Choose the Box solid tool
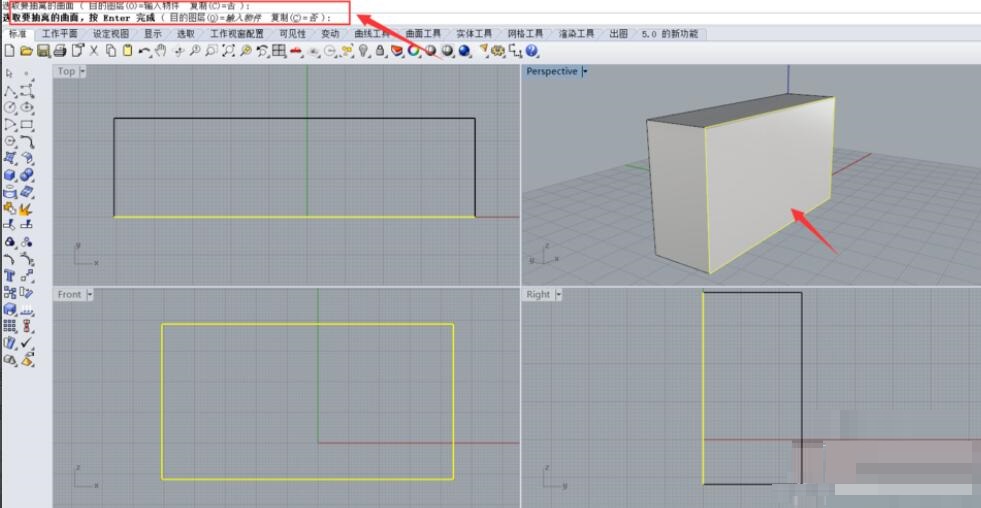This screenshot has width=981, height=508. pyautogui.click(x=10, y=175)
